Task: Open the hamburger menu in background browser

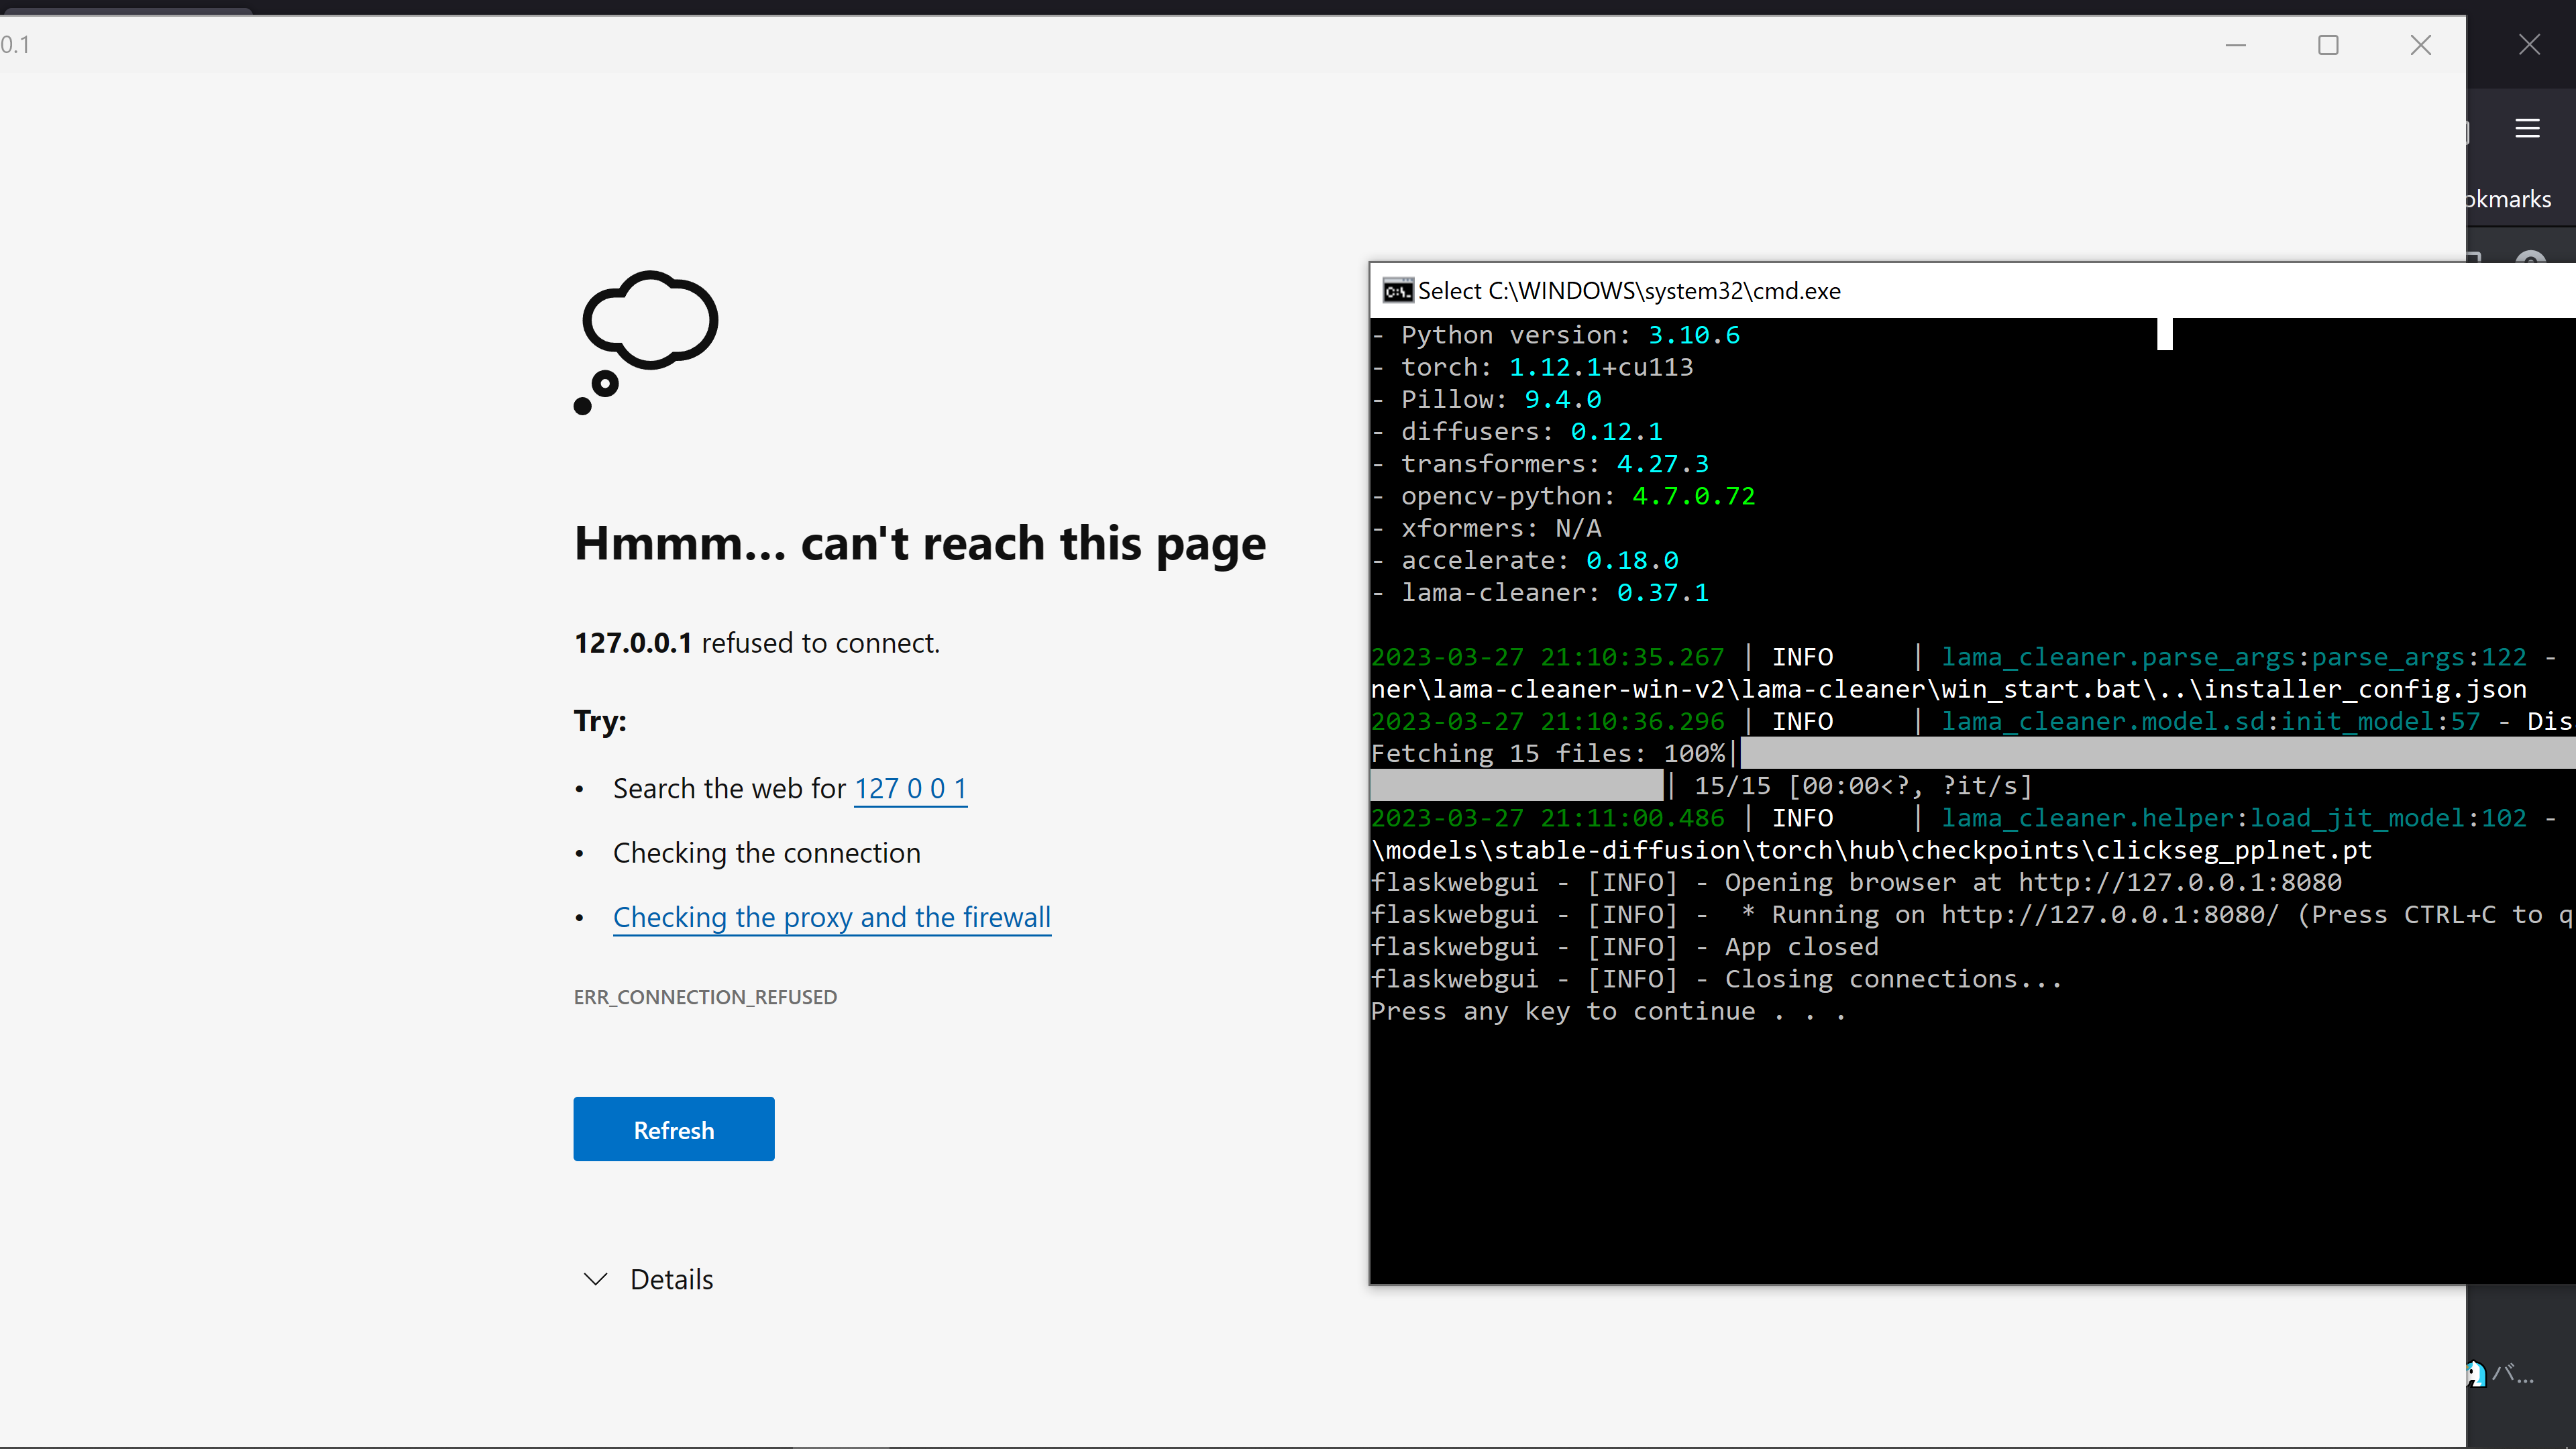Action: [x=2527, y=128]
